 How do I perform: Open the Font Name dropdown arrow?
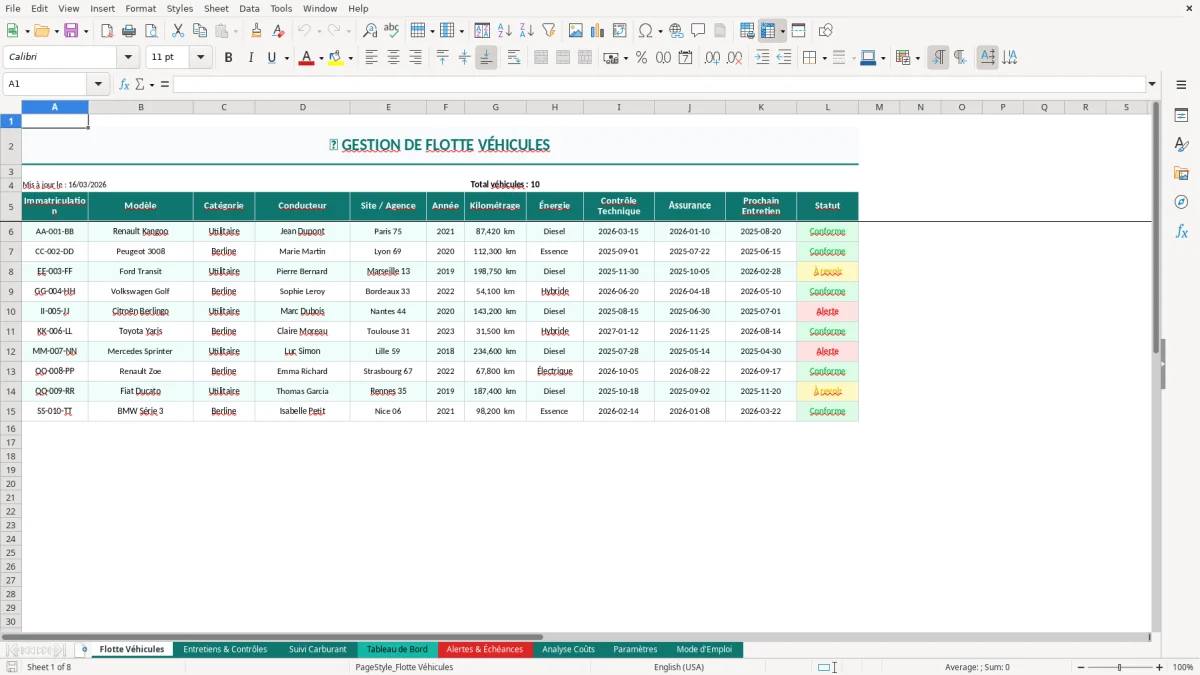[128, 58]
